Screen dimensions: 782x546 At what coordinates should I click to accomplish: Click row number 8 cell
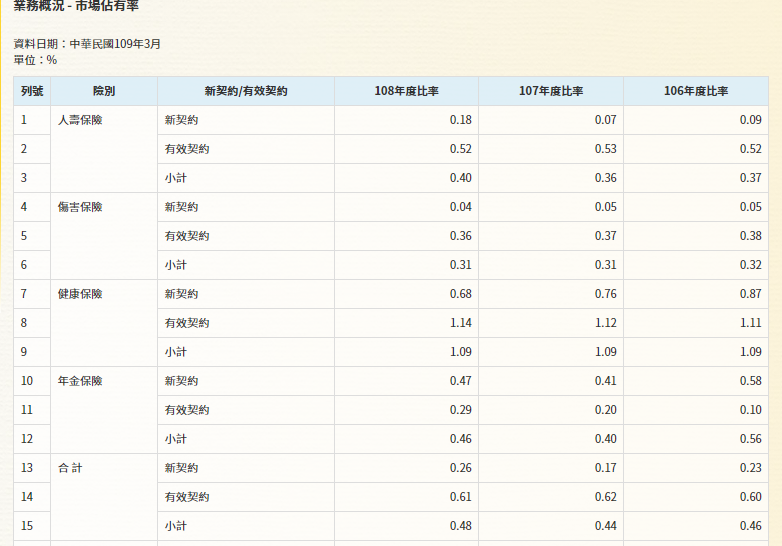32,323
